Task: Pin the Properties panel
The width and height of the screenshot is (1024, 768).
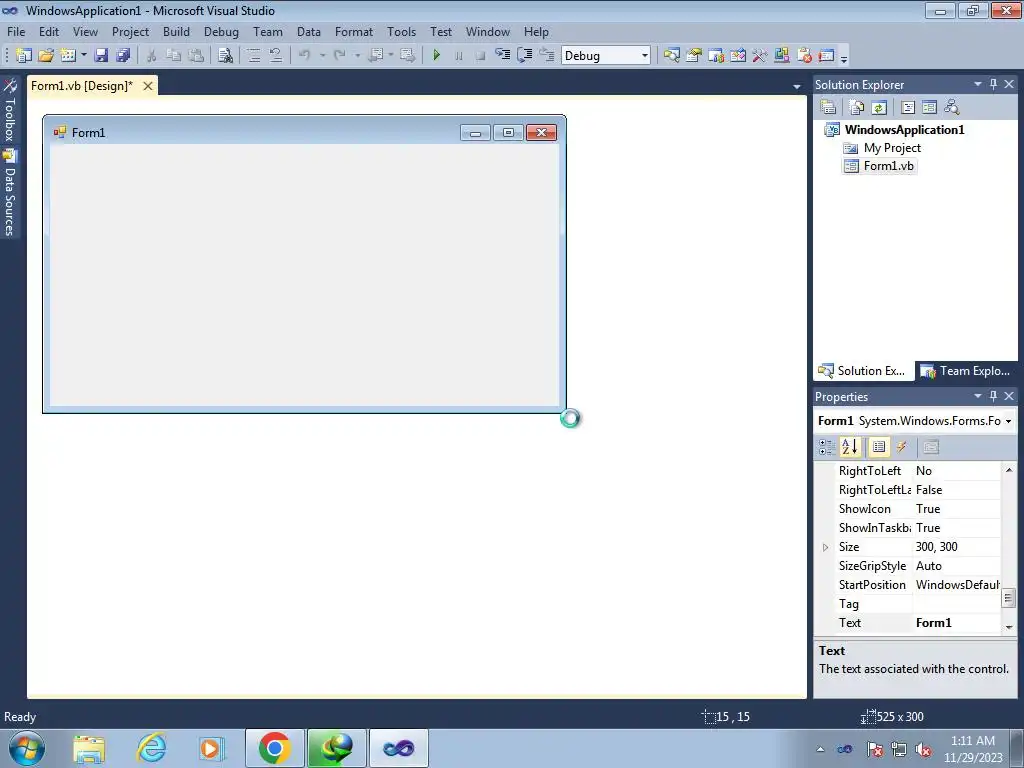Action: (x=993, y=396)
